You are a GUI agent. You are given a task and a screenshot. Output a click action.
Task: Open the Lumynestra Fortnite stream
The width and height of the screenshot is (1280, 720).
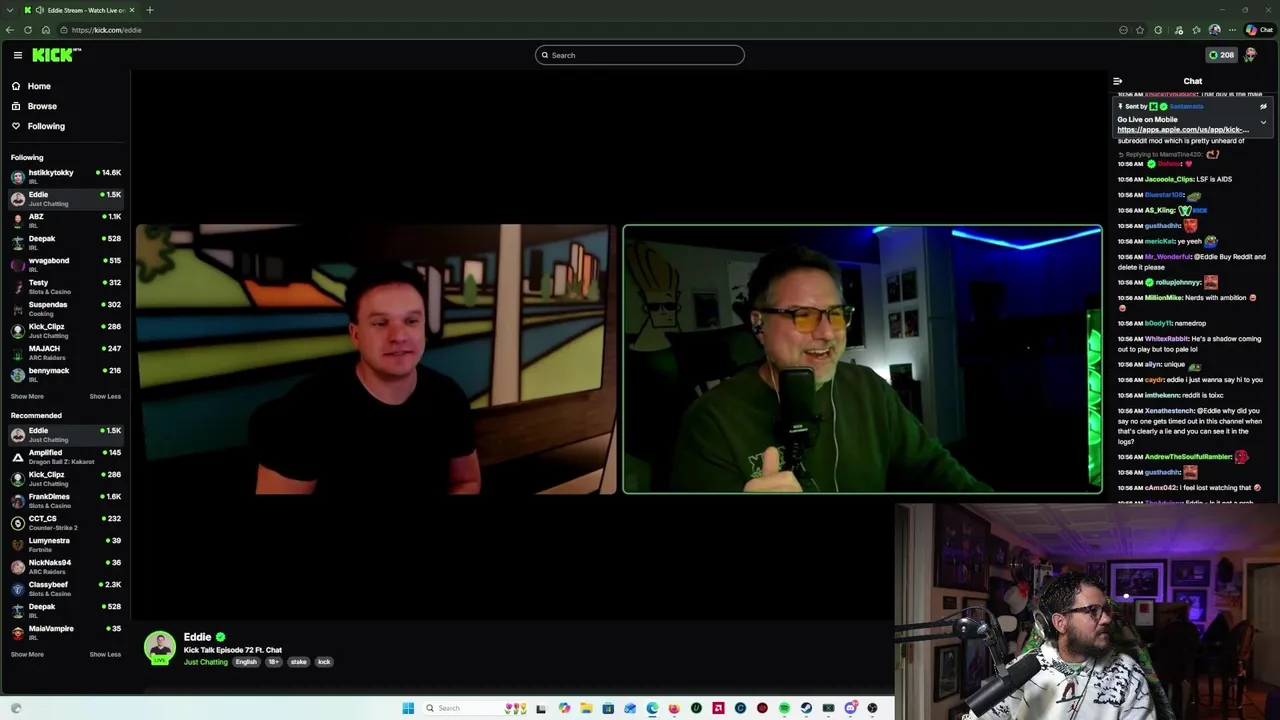(66, 544)
